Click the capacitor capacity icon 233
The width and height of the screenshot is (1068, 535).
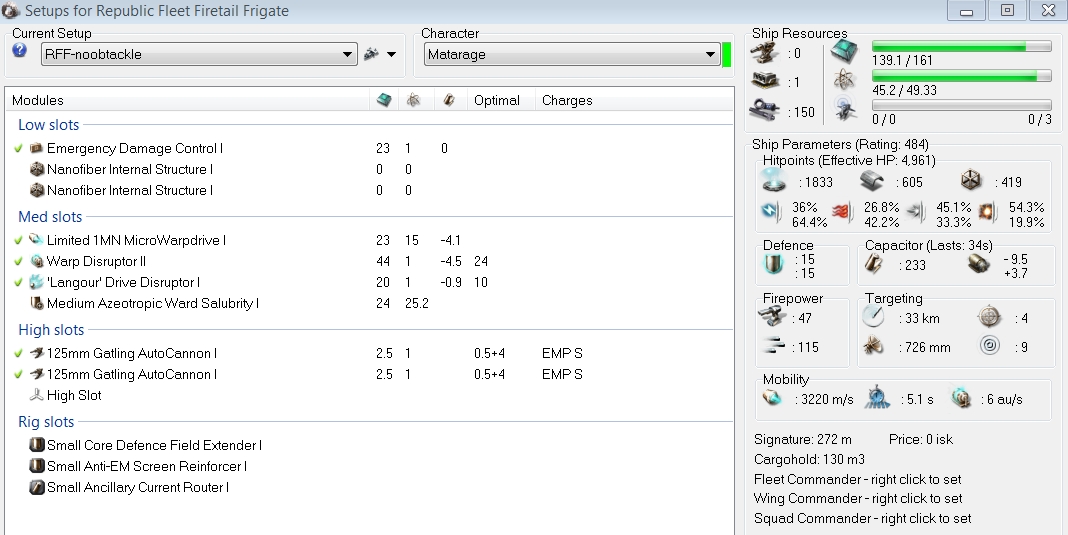point(875,265)
